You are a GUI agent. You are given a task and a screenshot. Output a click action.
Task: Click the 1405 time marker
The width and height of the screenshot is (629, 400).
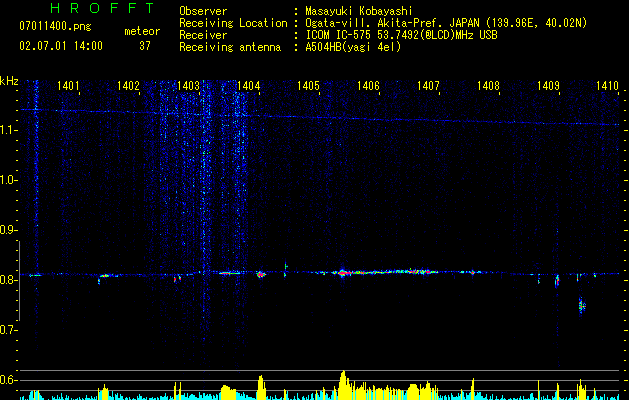pyautogui.click(x=308, y=85)
